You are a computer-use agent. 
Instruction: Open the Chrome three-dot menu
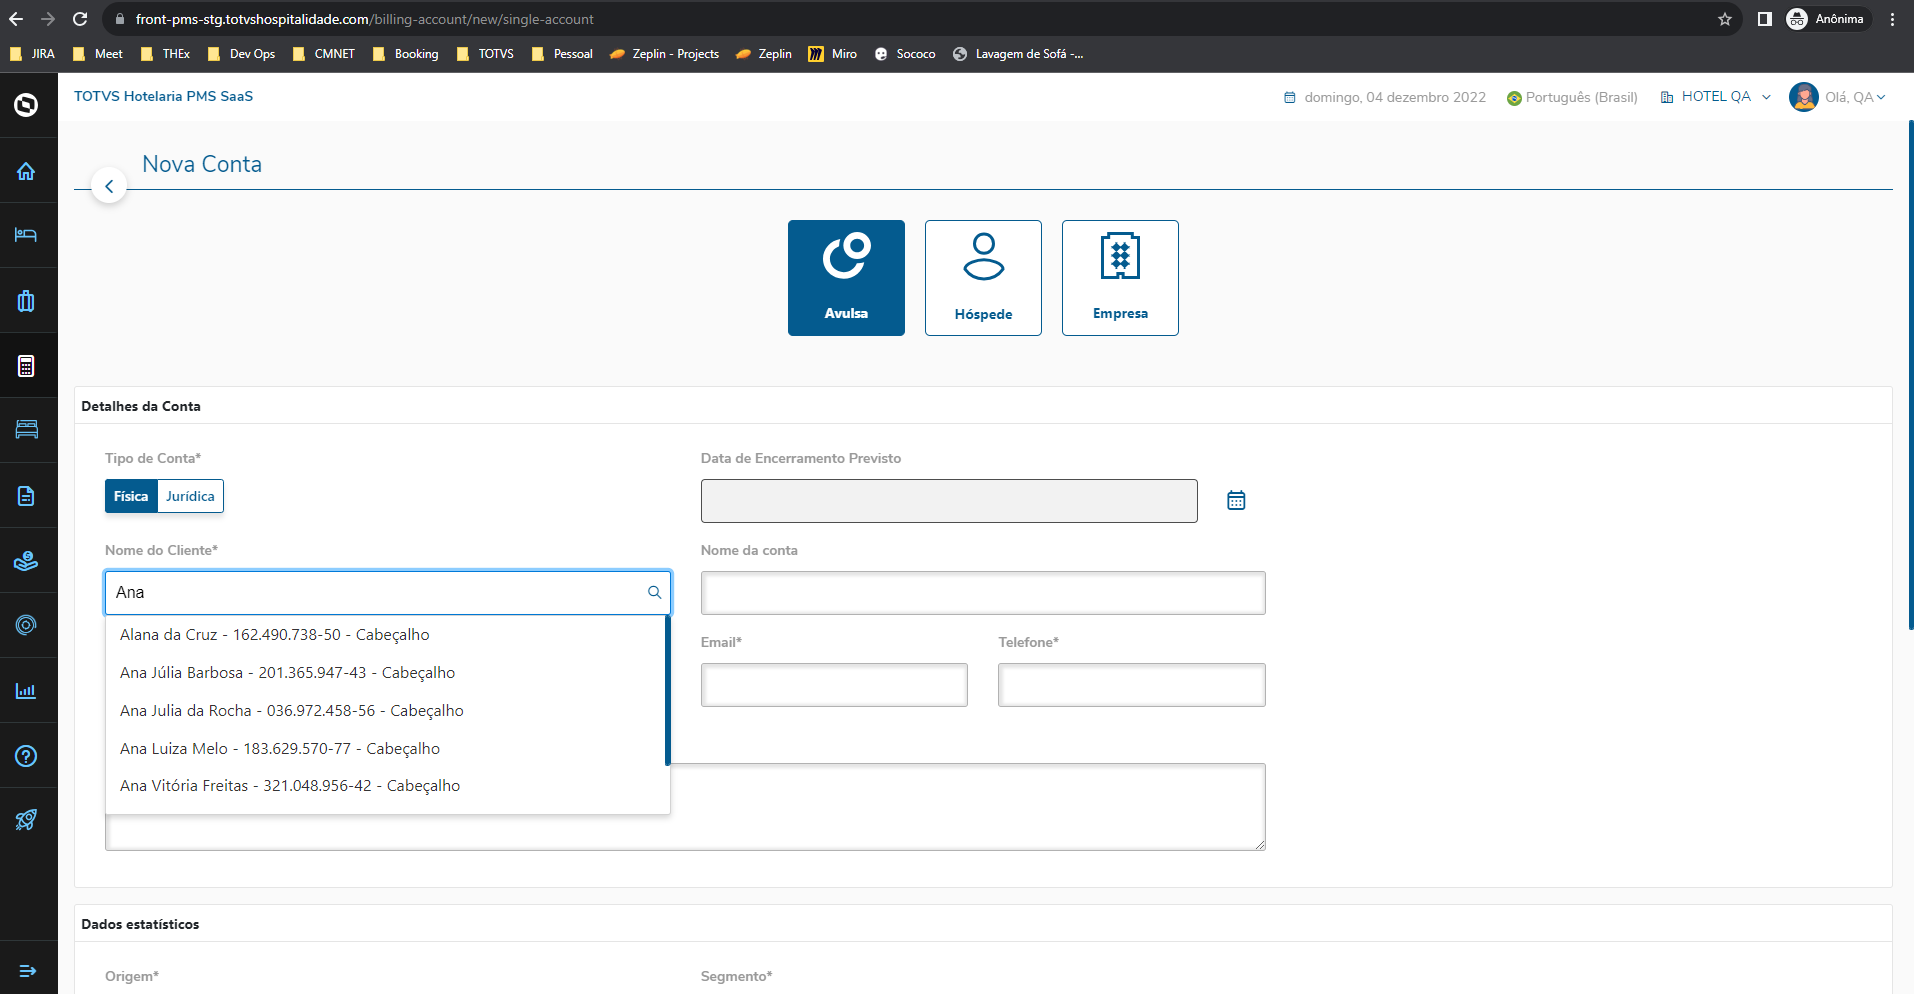(1892, 19)
